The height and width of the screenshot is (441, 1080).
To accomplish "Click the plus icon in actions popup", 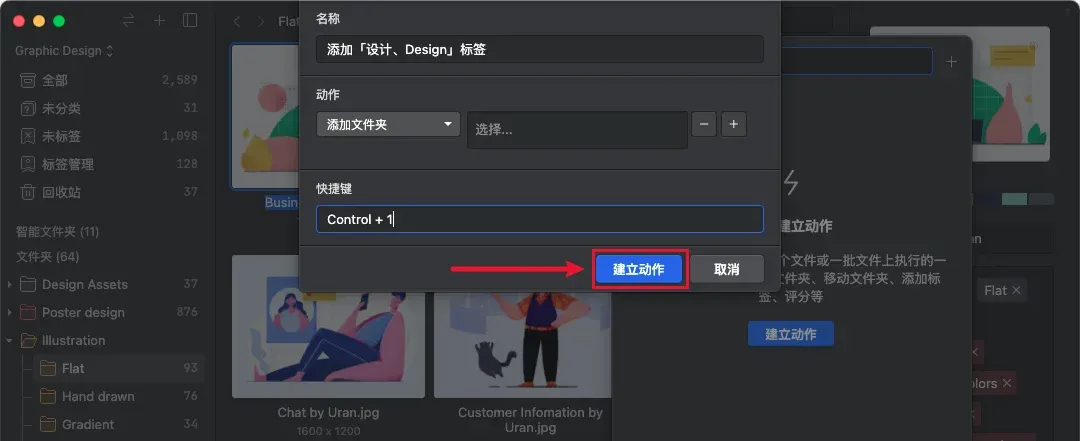I will click(x=951, y=62).
